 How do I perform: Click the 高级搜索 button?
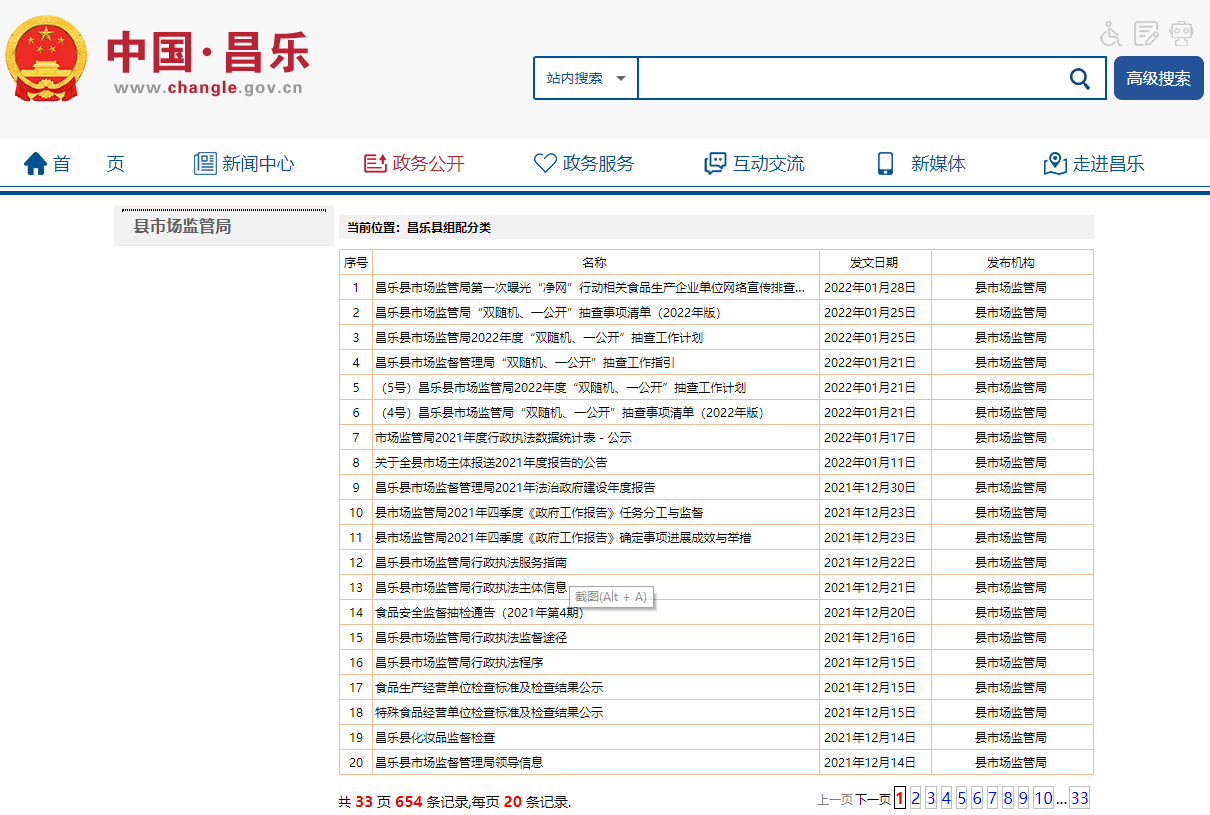pyautogui.click(x=1158, y=78)
